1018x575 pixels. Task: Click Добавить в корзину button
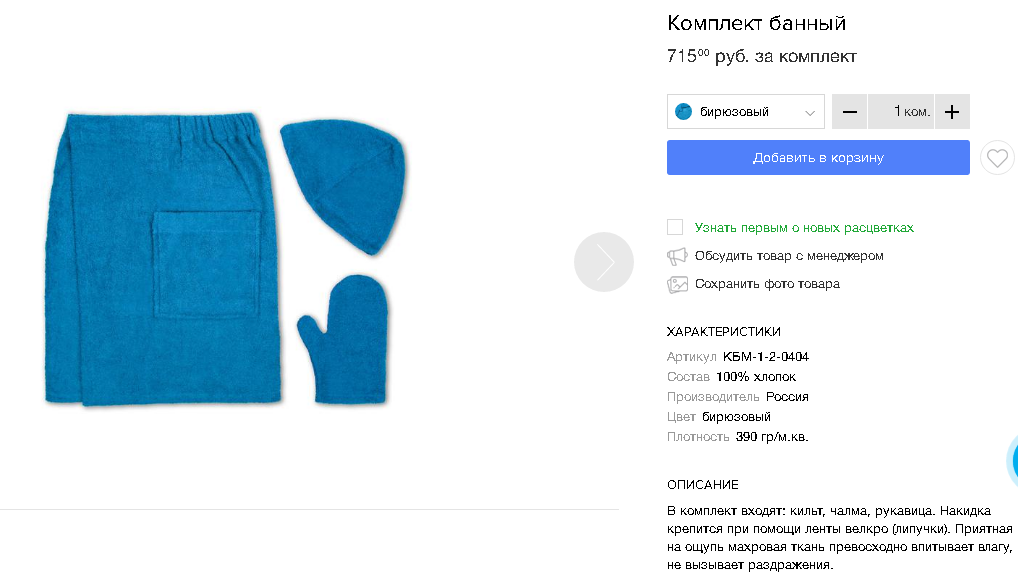click(x=818, y=158)
